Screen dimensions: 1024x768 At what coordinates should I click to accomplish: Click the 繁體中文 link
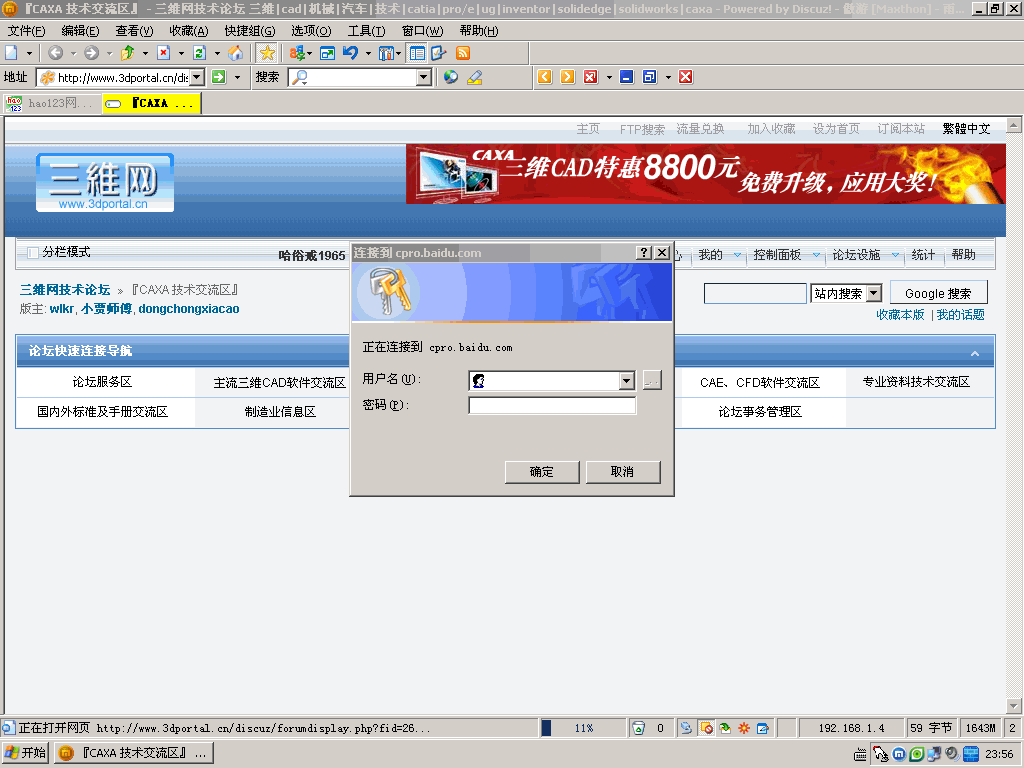click(x=966, y=129)
